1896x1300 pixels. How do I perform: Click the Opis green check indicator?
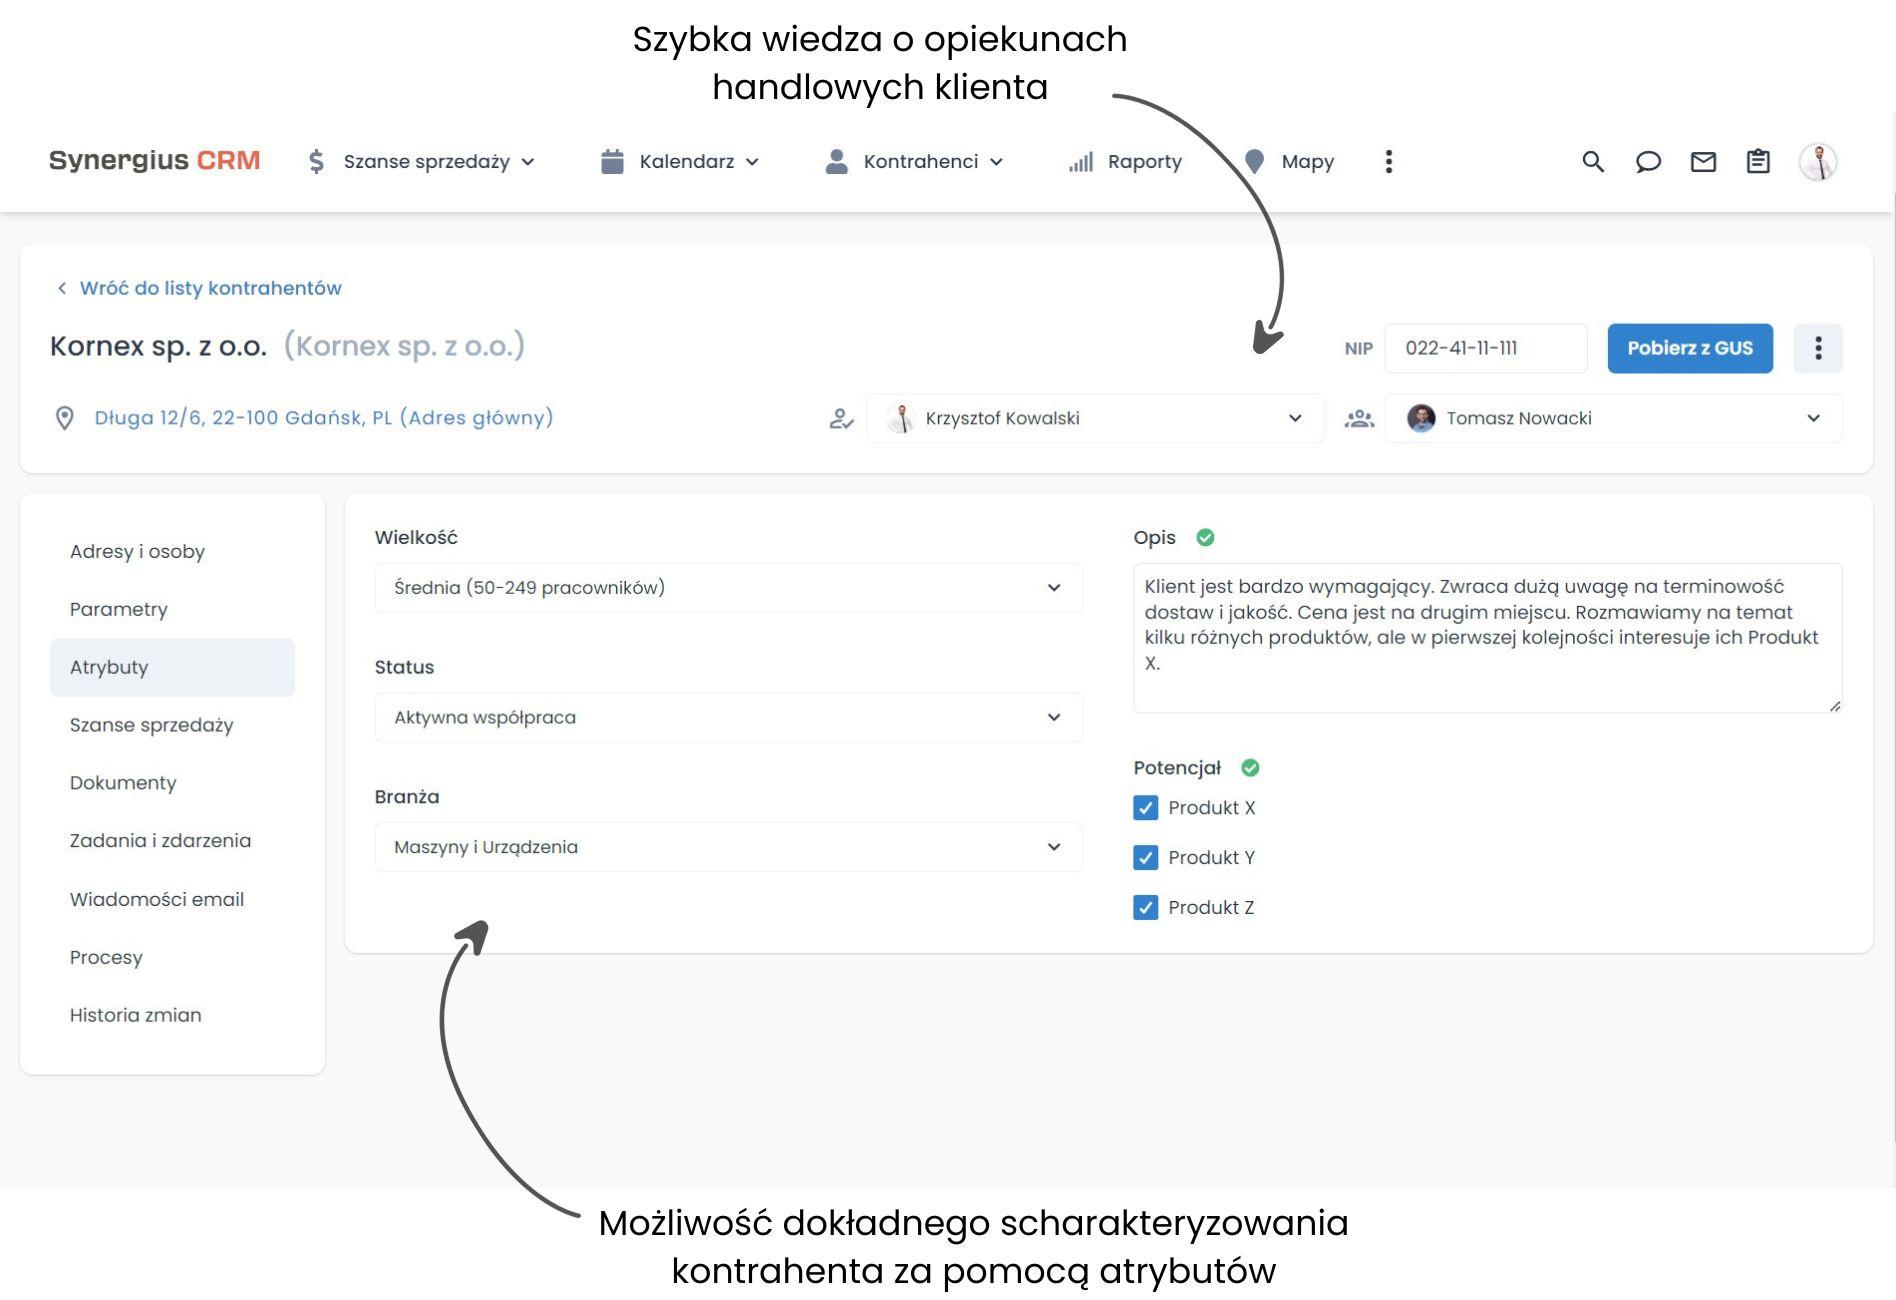click(1205, 537)
